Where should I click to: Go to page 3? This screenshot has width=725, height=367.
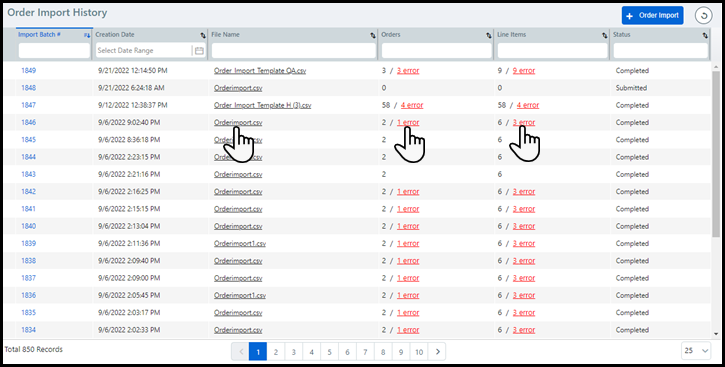pyautogui.click(x=294, y=352)
